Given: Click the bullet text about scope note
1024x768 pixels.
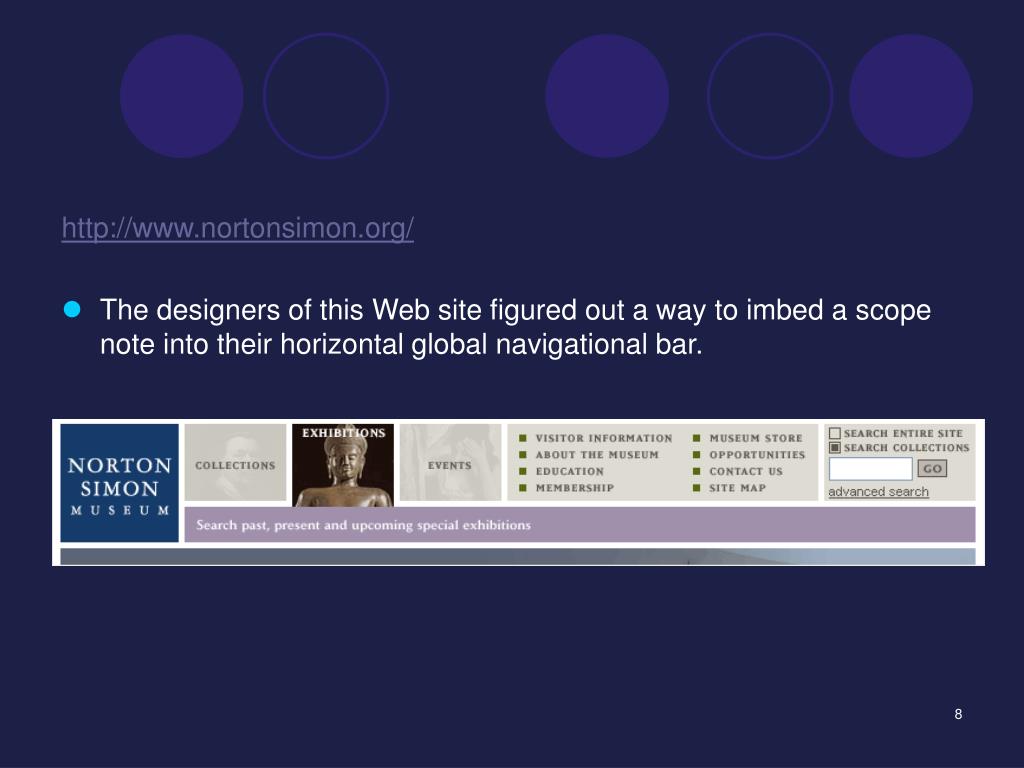Looking at the screenshot, I should (515, 327).
